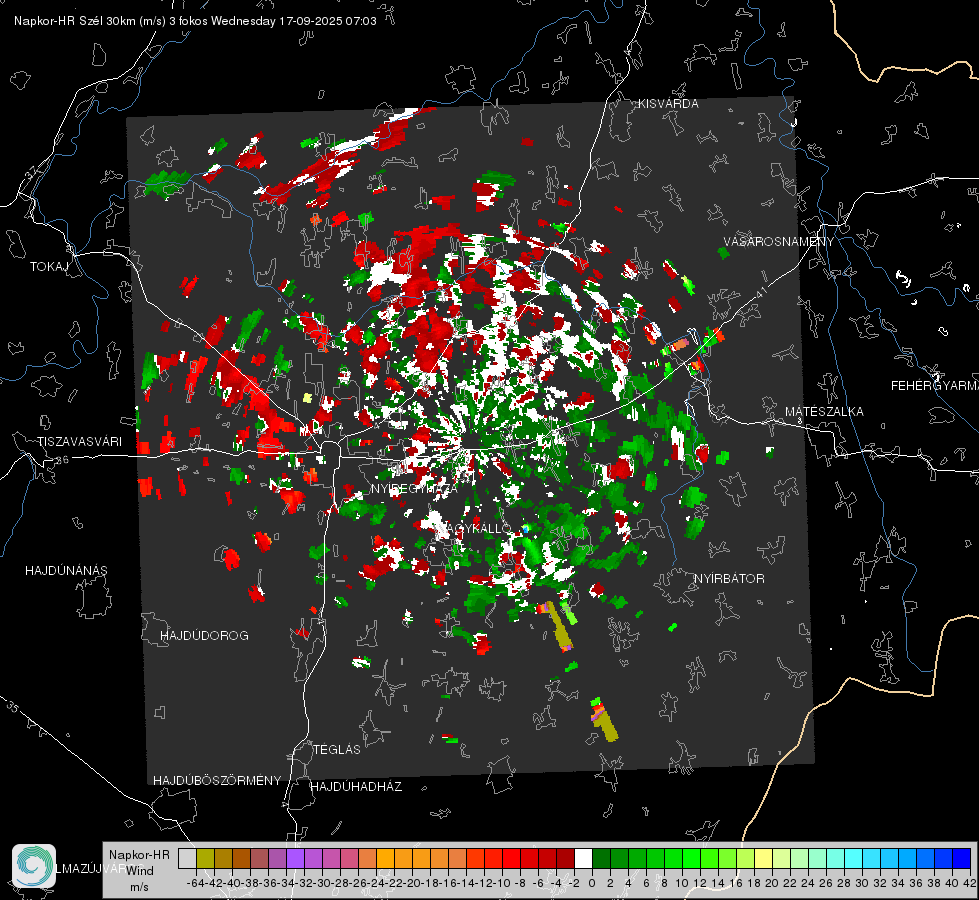This screenshot has height=900, width=979.
Task: Select the TISZAVASVÁRI label
Action: coord(79,442)
